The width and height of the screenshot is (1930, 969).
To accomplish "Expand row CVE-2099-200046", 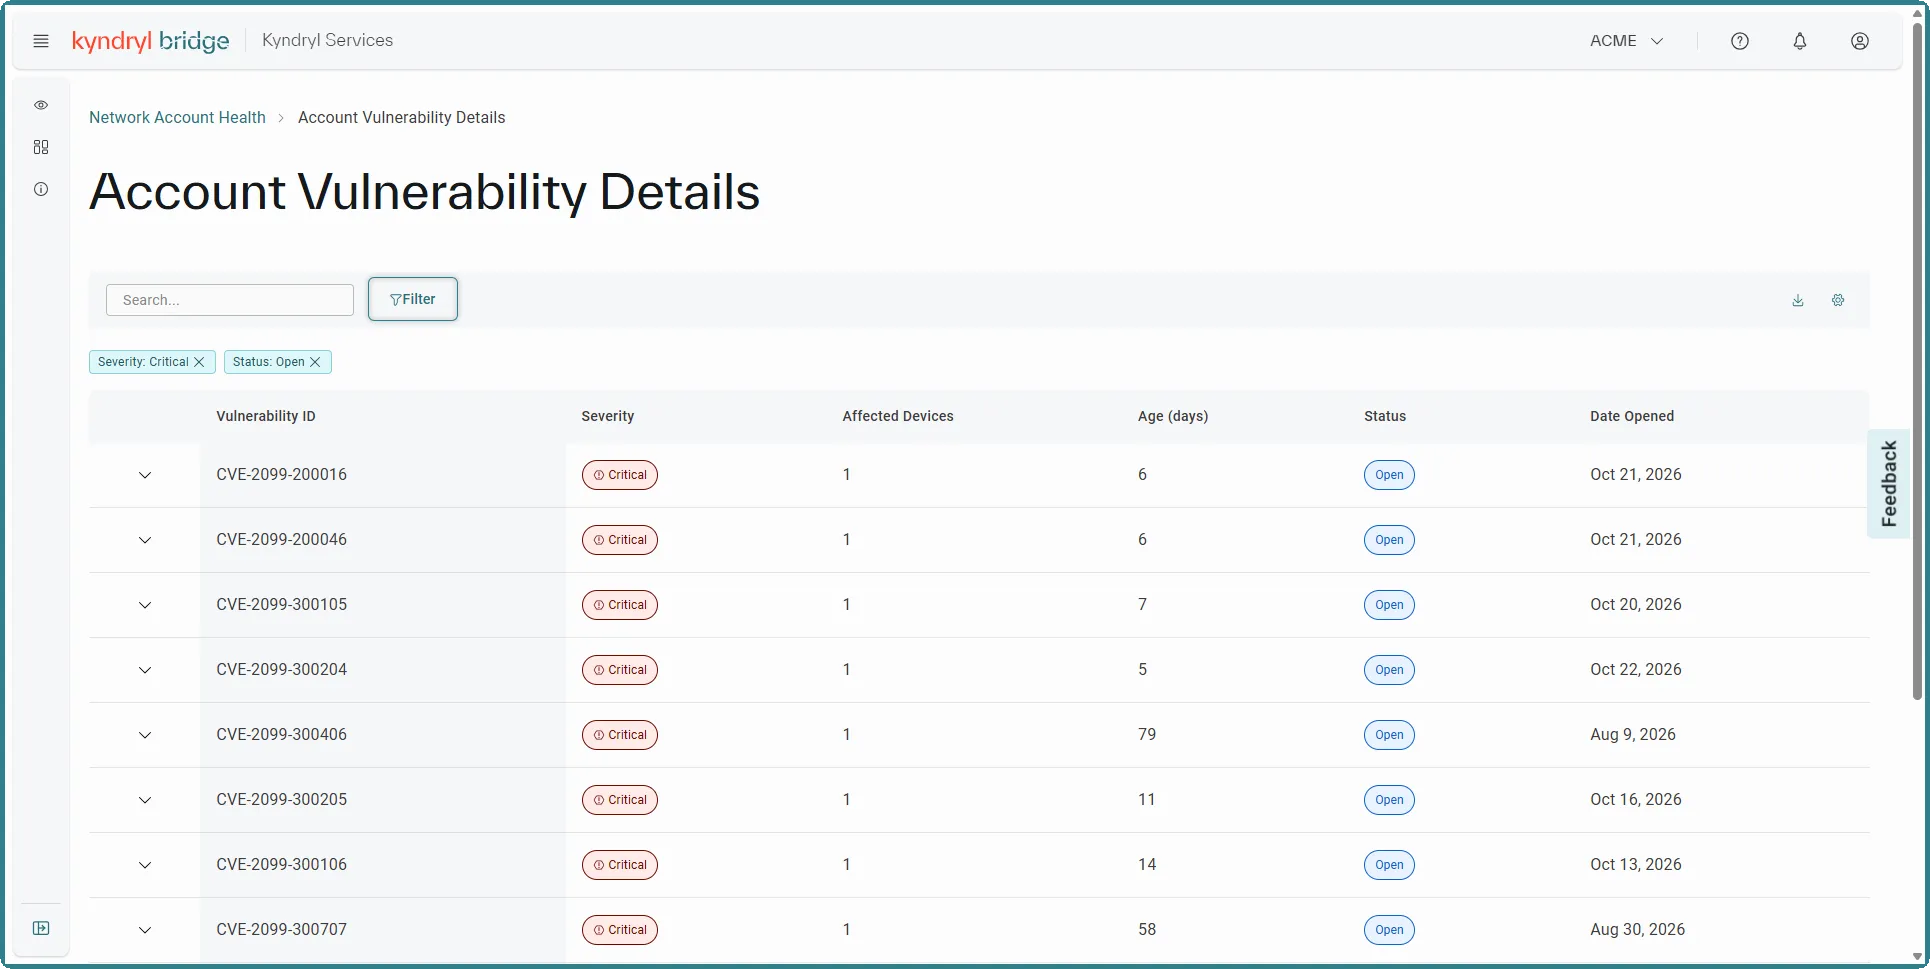I will click(145, 540).
